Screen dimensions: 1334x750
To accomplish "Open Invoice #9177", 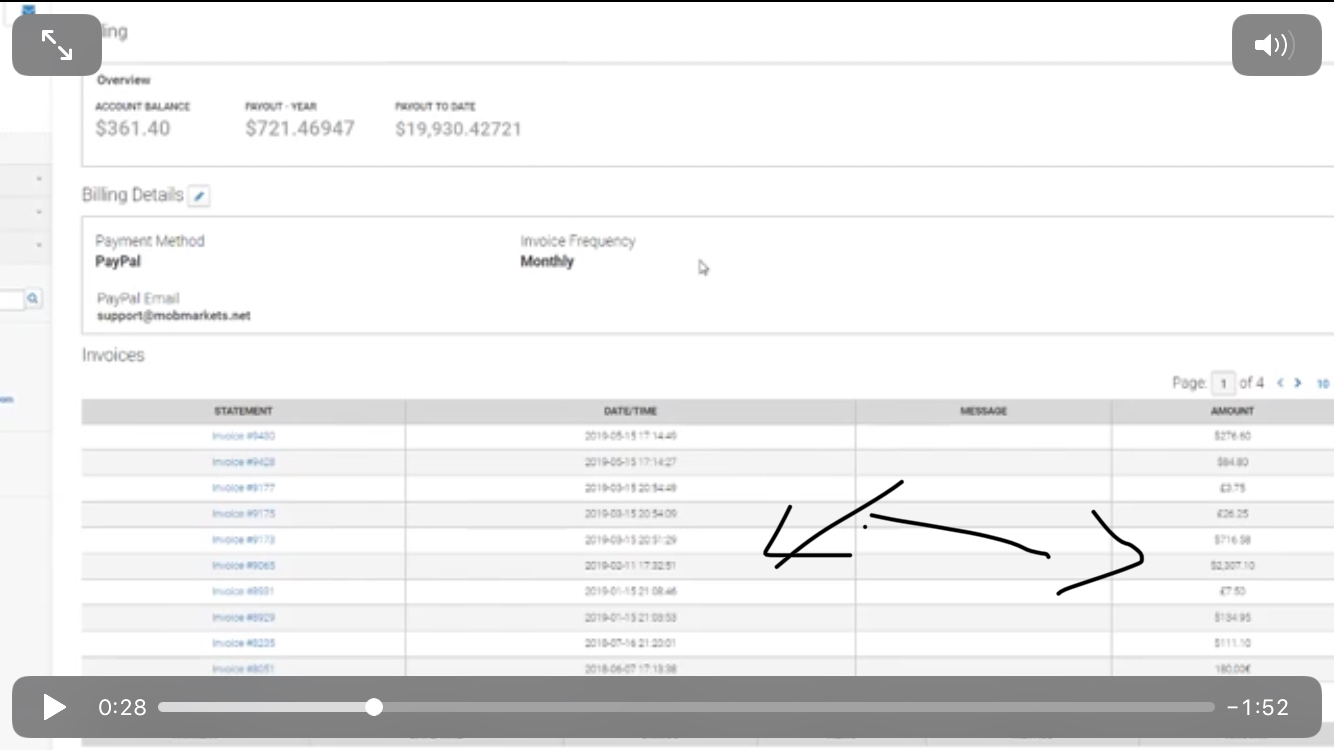I will [x=243, y=488].
